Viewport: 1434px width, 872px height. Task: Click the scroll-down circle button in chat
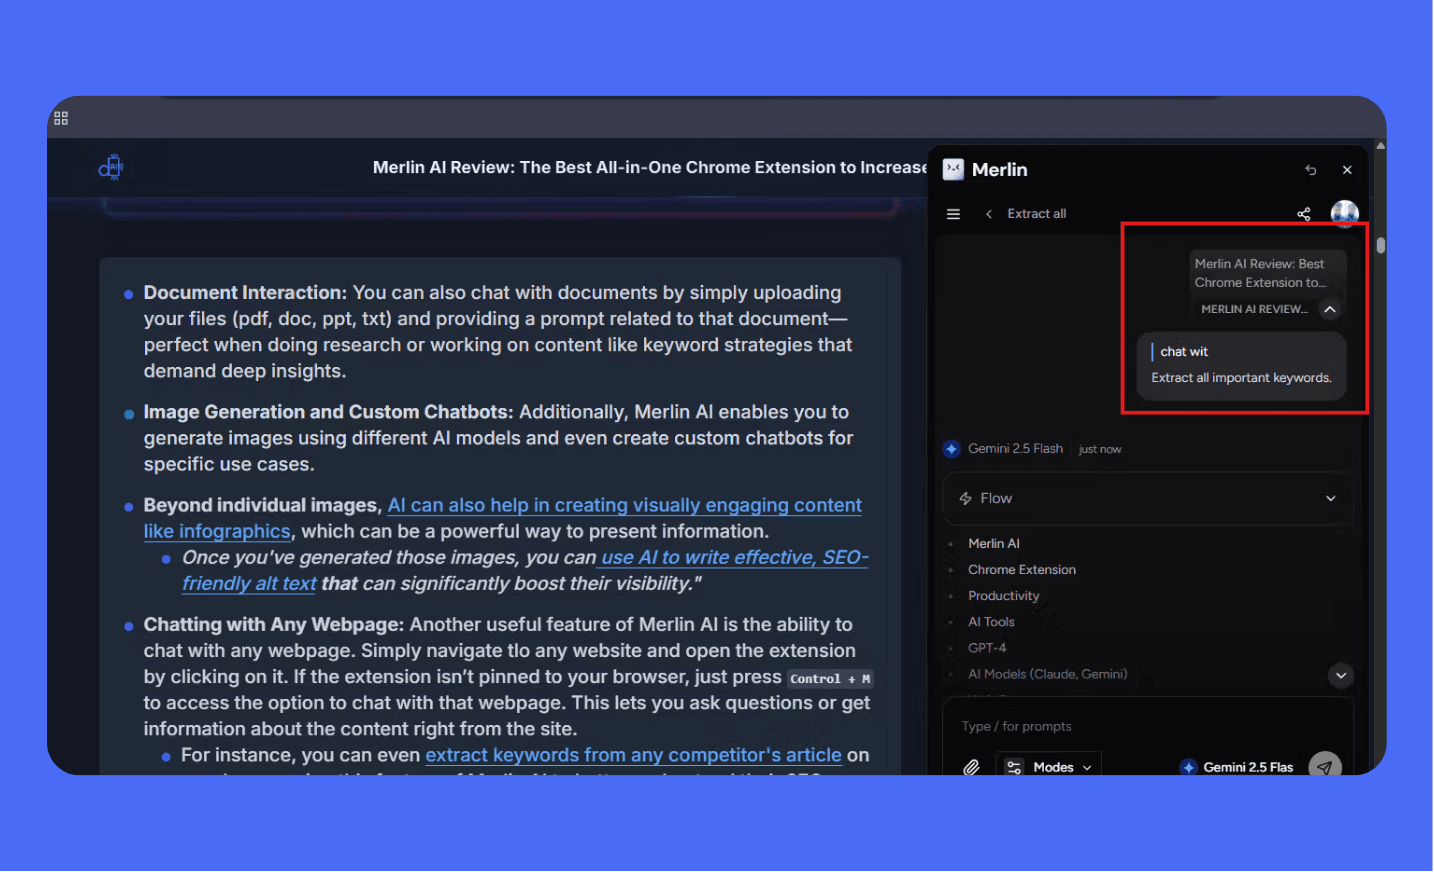click(x=1341, y=676)
